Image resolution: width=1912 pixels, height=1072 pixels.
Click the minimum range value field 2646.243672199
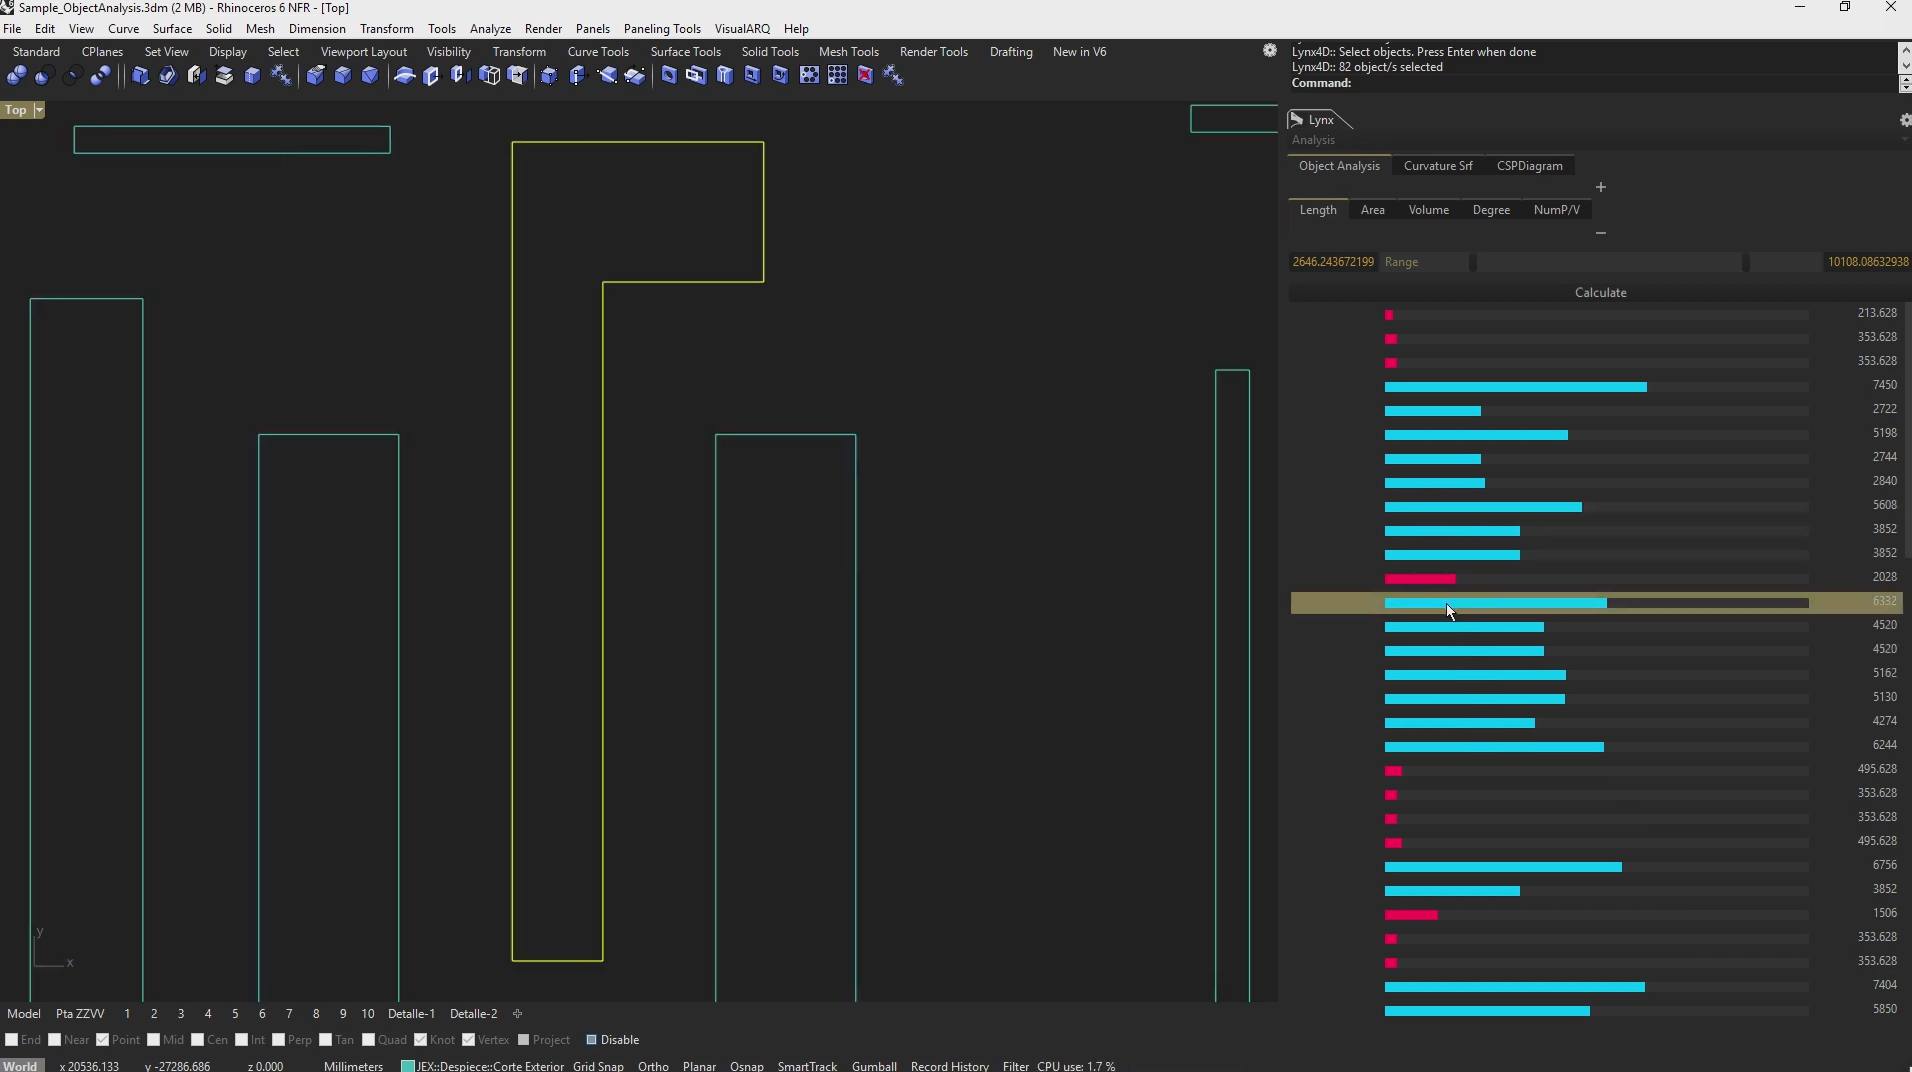(1332, 262)
